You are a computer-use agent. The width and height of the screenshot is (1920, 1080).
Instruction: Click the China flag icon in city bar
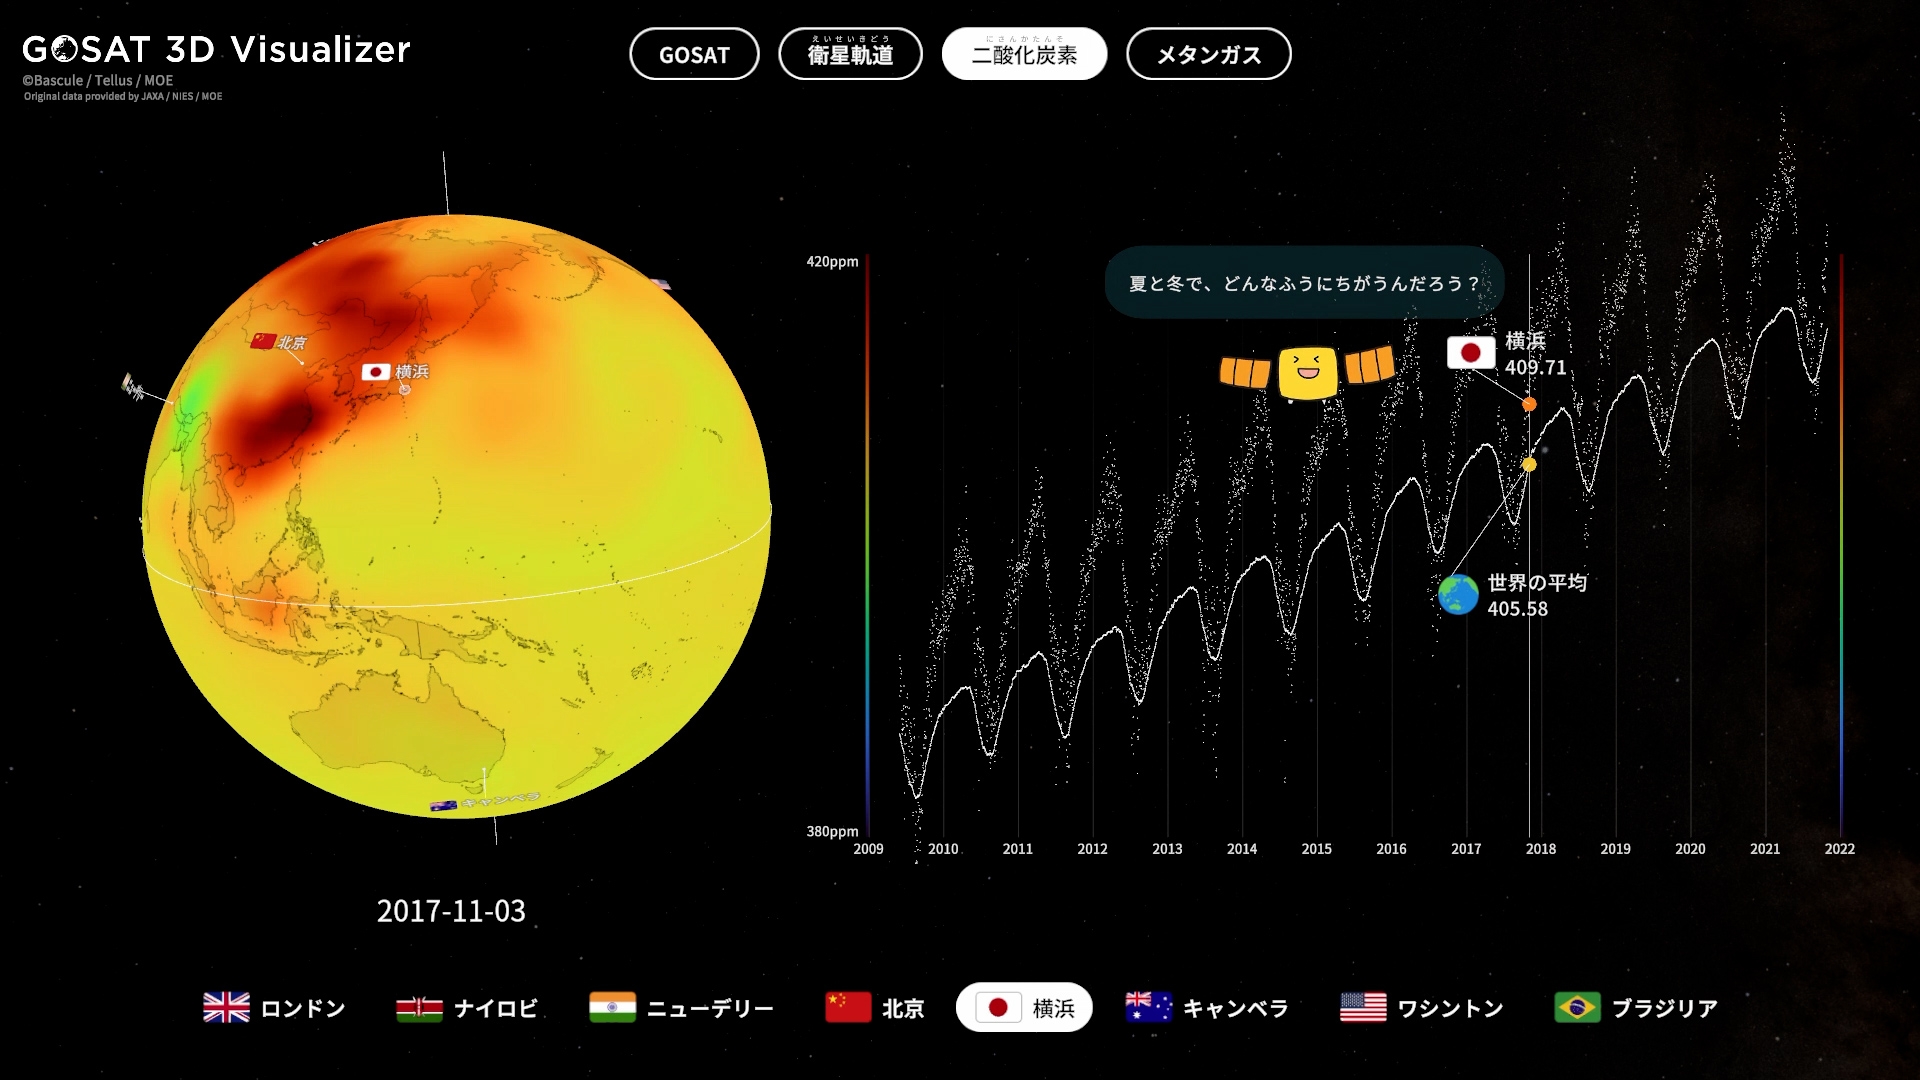click(x=848, y=1008)
